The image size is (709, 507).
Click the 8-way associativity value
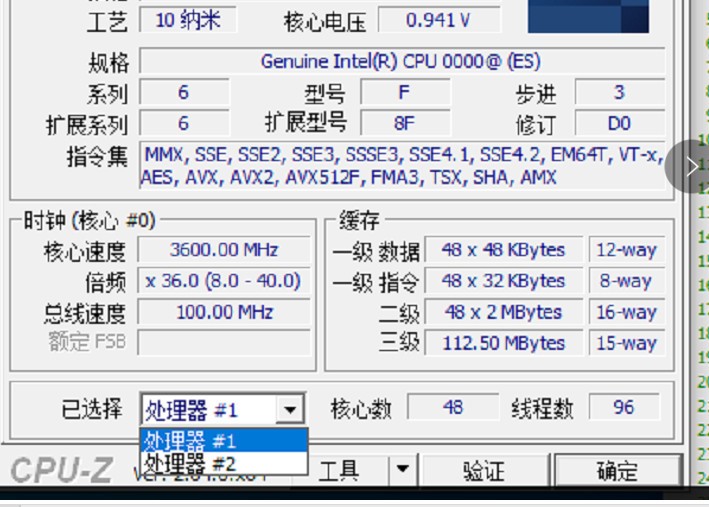point(627,281)
